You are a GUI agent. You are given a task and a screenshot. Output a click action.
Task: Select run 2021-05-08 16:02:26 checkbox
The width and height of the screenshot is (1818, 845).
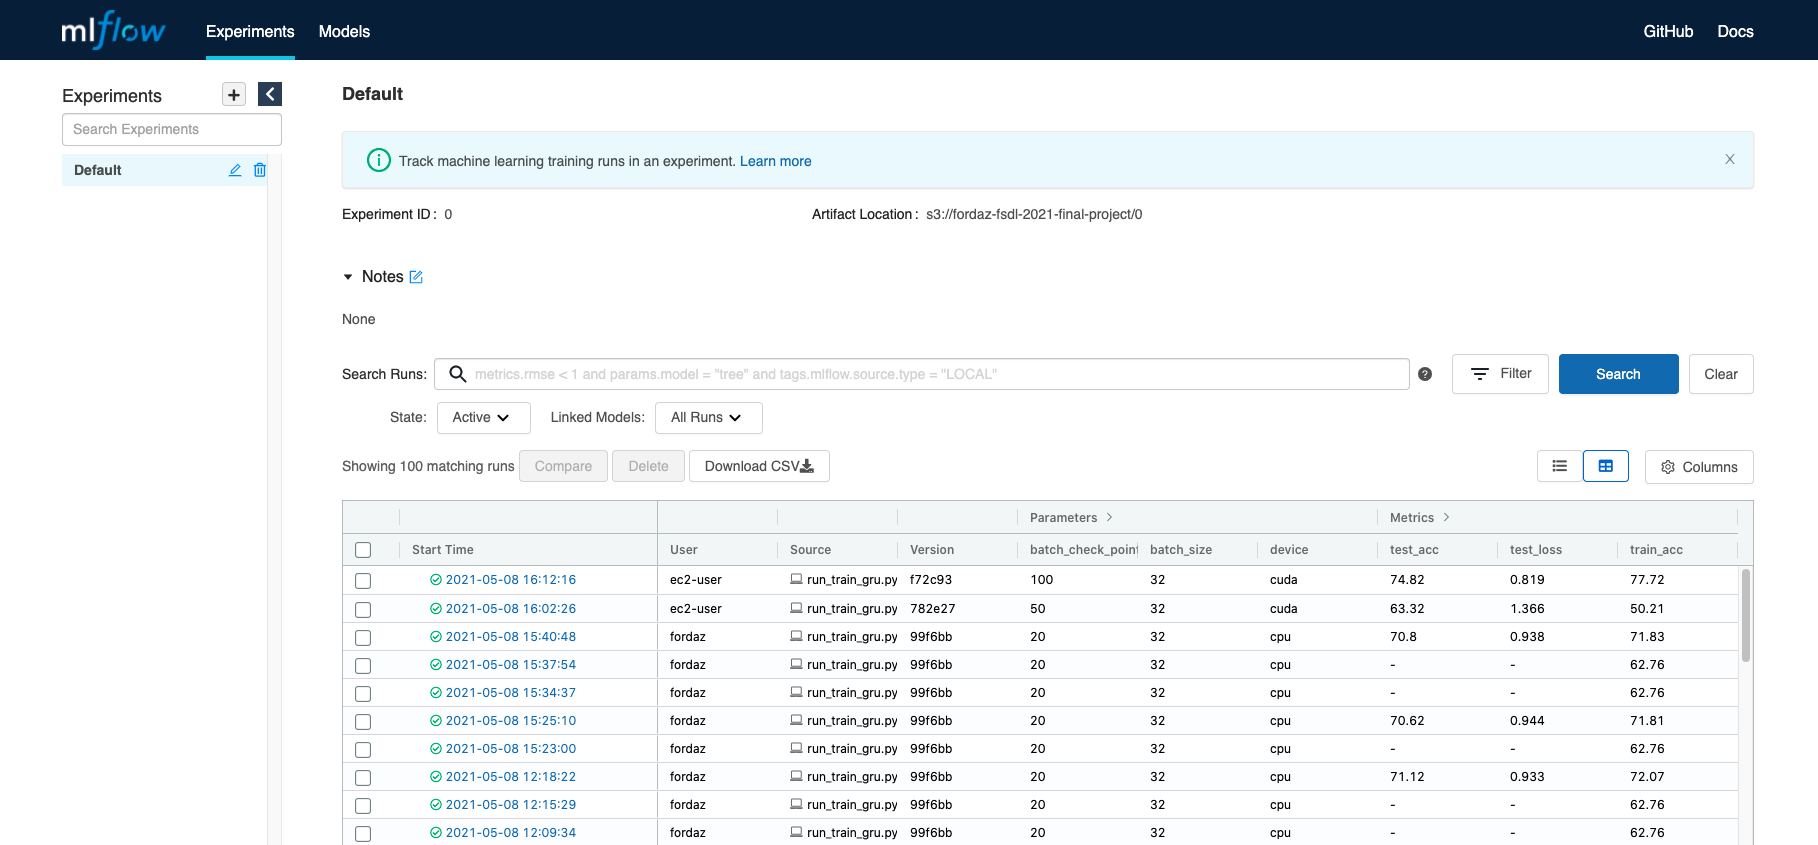click(363, 610)
